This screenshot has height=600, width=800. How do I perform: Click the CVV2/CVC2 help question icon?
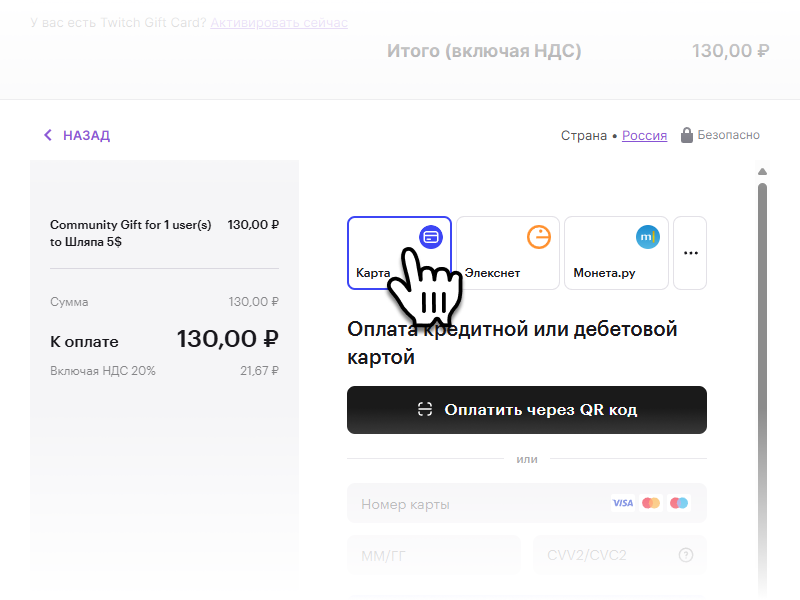pos(686,555)
